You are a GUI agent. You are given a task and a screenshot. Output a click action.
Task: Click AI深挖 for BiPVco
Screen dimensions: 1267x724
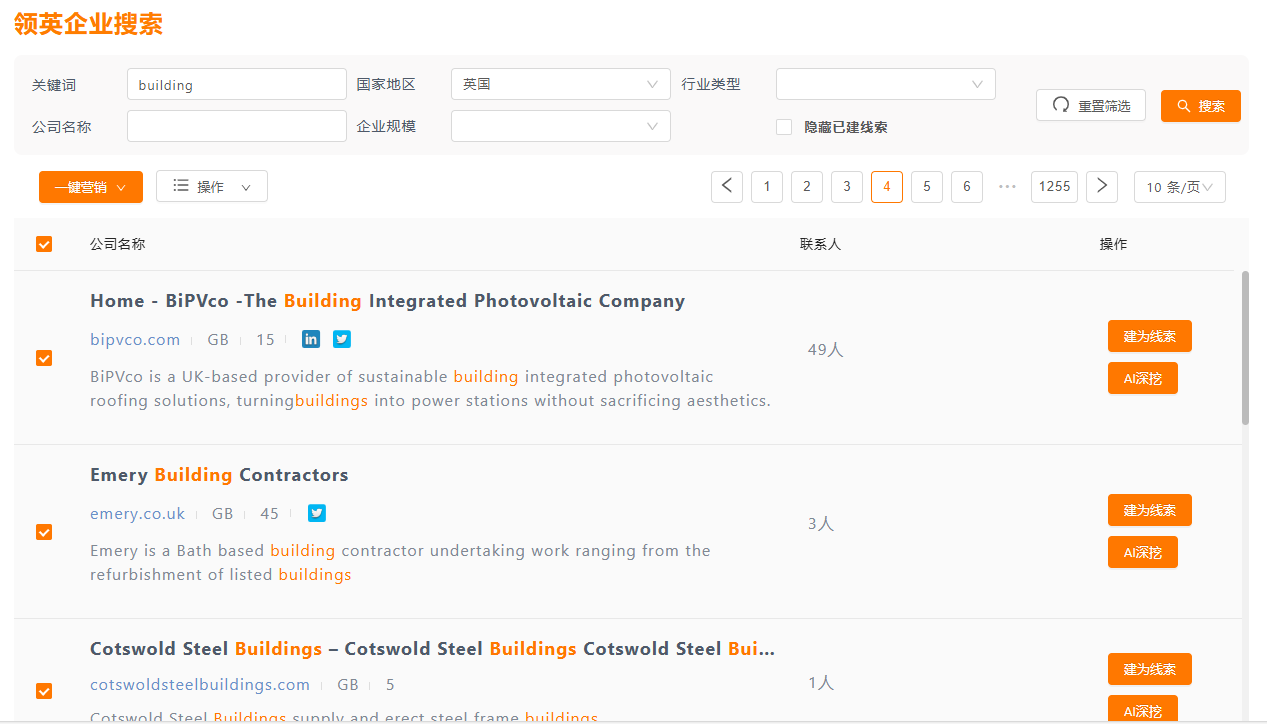[x=1143, y=378]
